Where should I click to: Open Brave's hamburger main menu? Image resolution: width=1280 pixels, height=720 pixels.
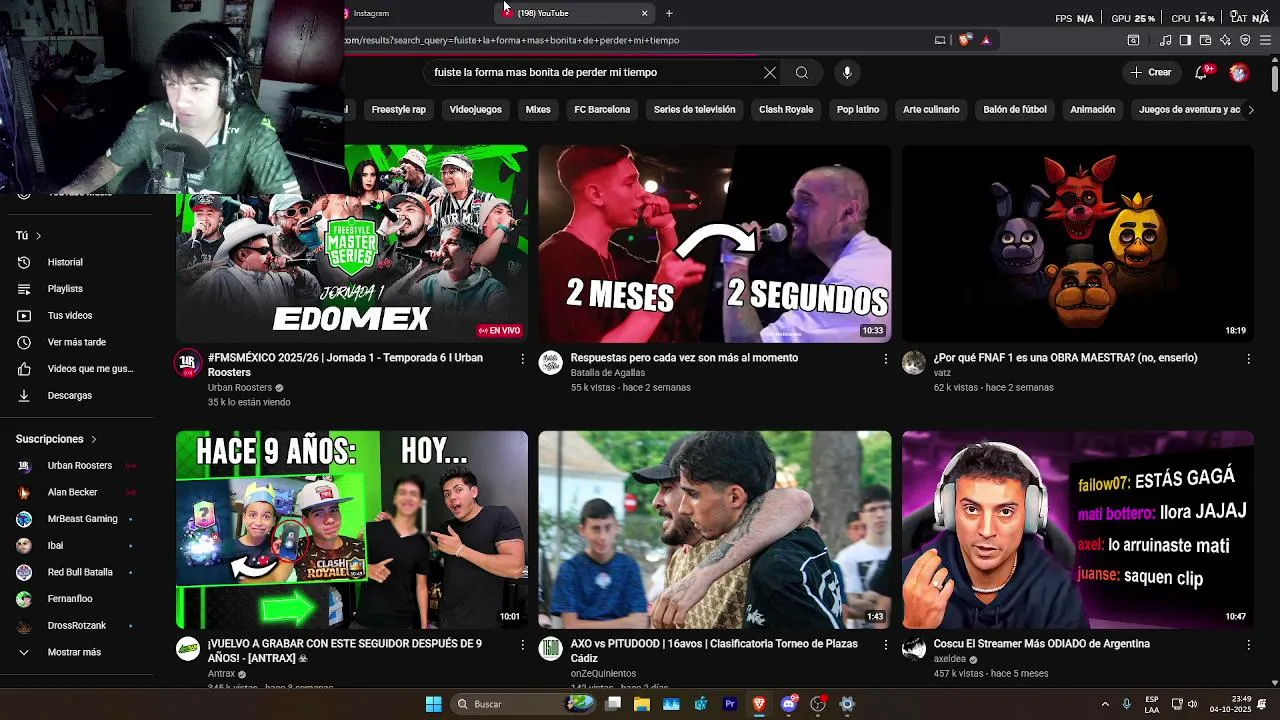pos(1266,40)
